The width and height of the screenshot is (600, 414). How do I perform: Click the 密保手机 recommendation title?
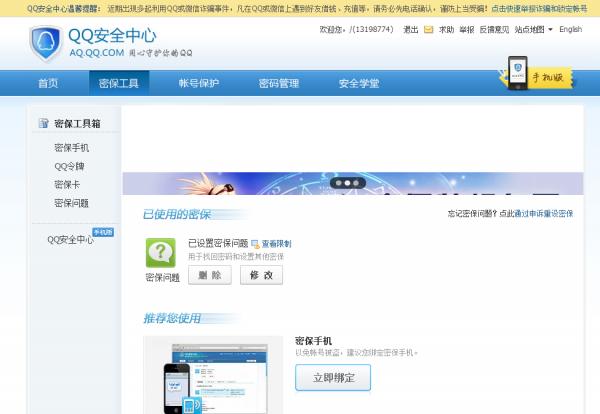pos(313,341)
